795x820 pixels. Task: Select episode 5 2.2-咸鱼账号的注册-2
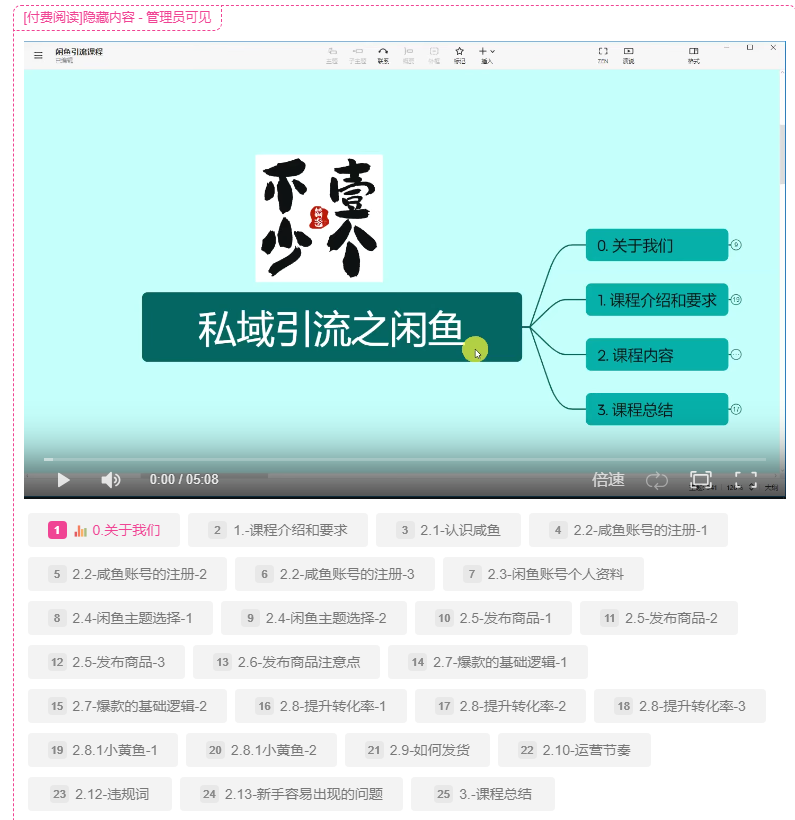[128, 574]
